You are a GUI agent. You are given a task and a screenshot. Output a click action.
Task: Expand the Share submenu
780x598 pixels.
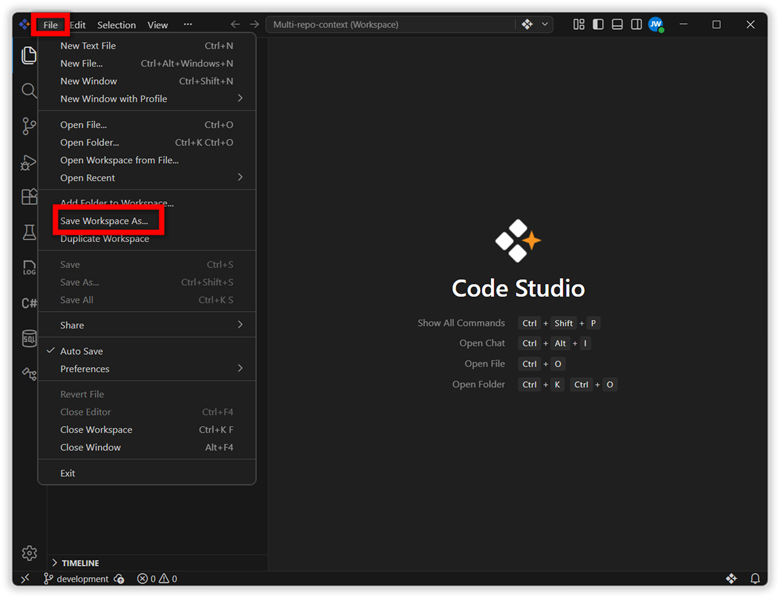coord(147,325)
